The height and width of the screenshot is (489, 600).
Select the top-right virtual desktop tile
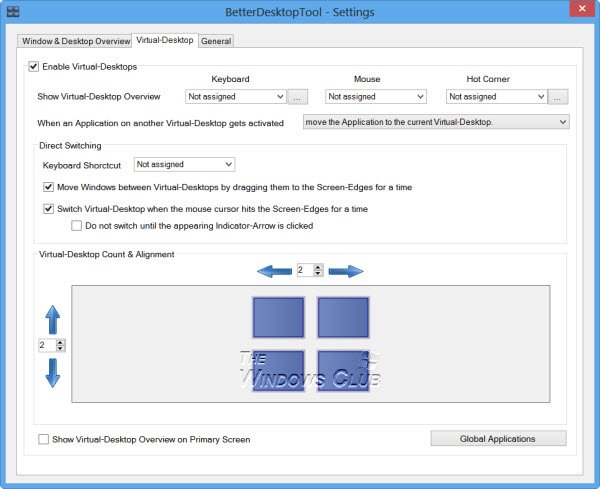click(343, 318)
